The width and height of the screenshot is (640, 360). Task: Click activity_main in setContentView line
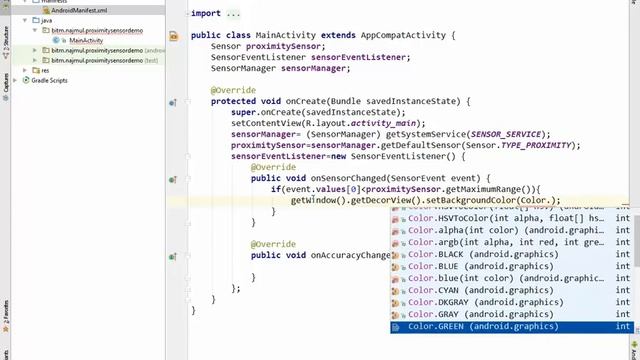[383, 123]
